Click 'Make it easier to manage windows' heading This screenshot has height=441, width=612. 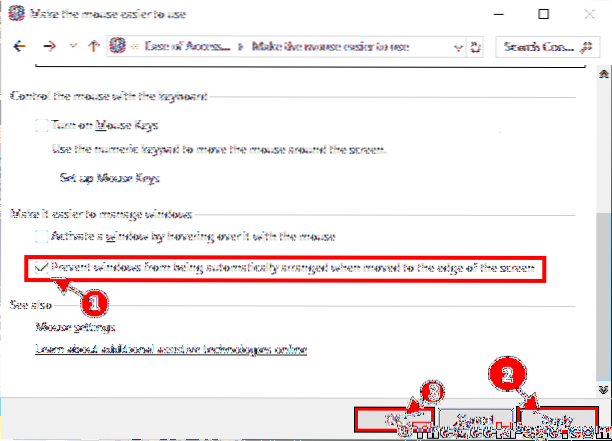[x=101, y=214]
